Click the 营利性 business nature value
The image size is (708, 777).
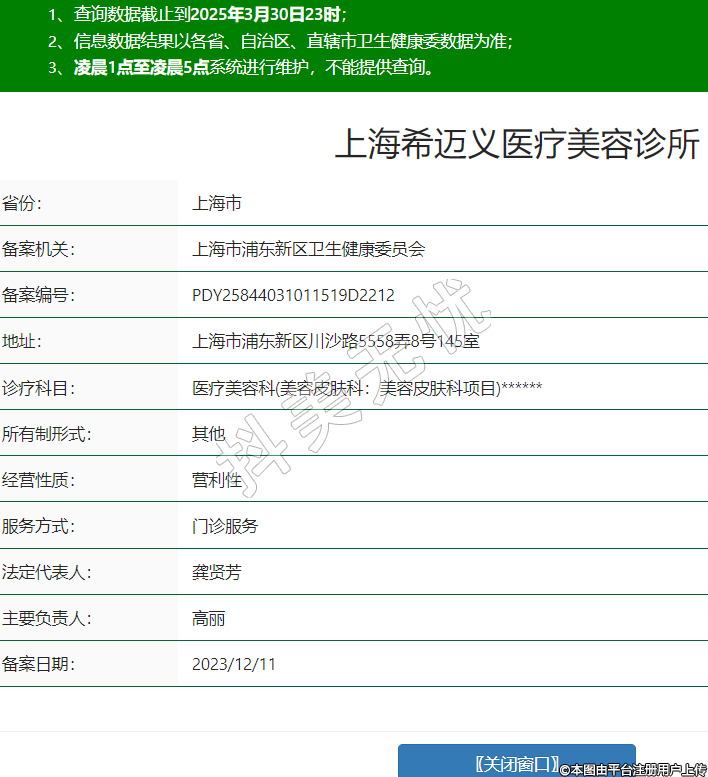tap(217, 480)
